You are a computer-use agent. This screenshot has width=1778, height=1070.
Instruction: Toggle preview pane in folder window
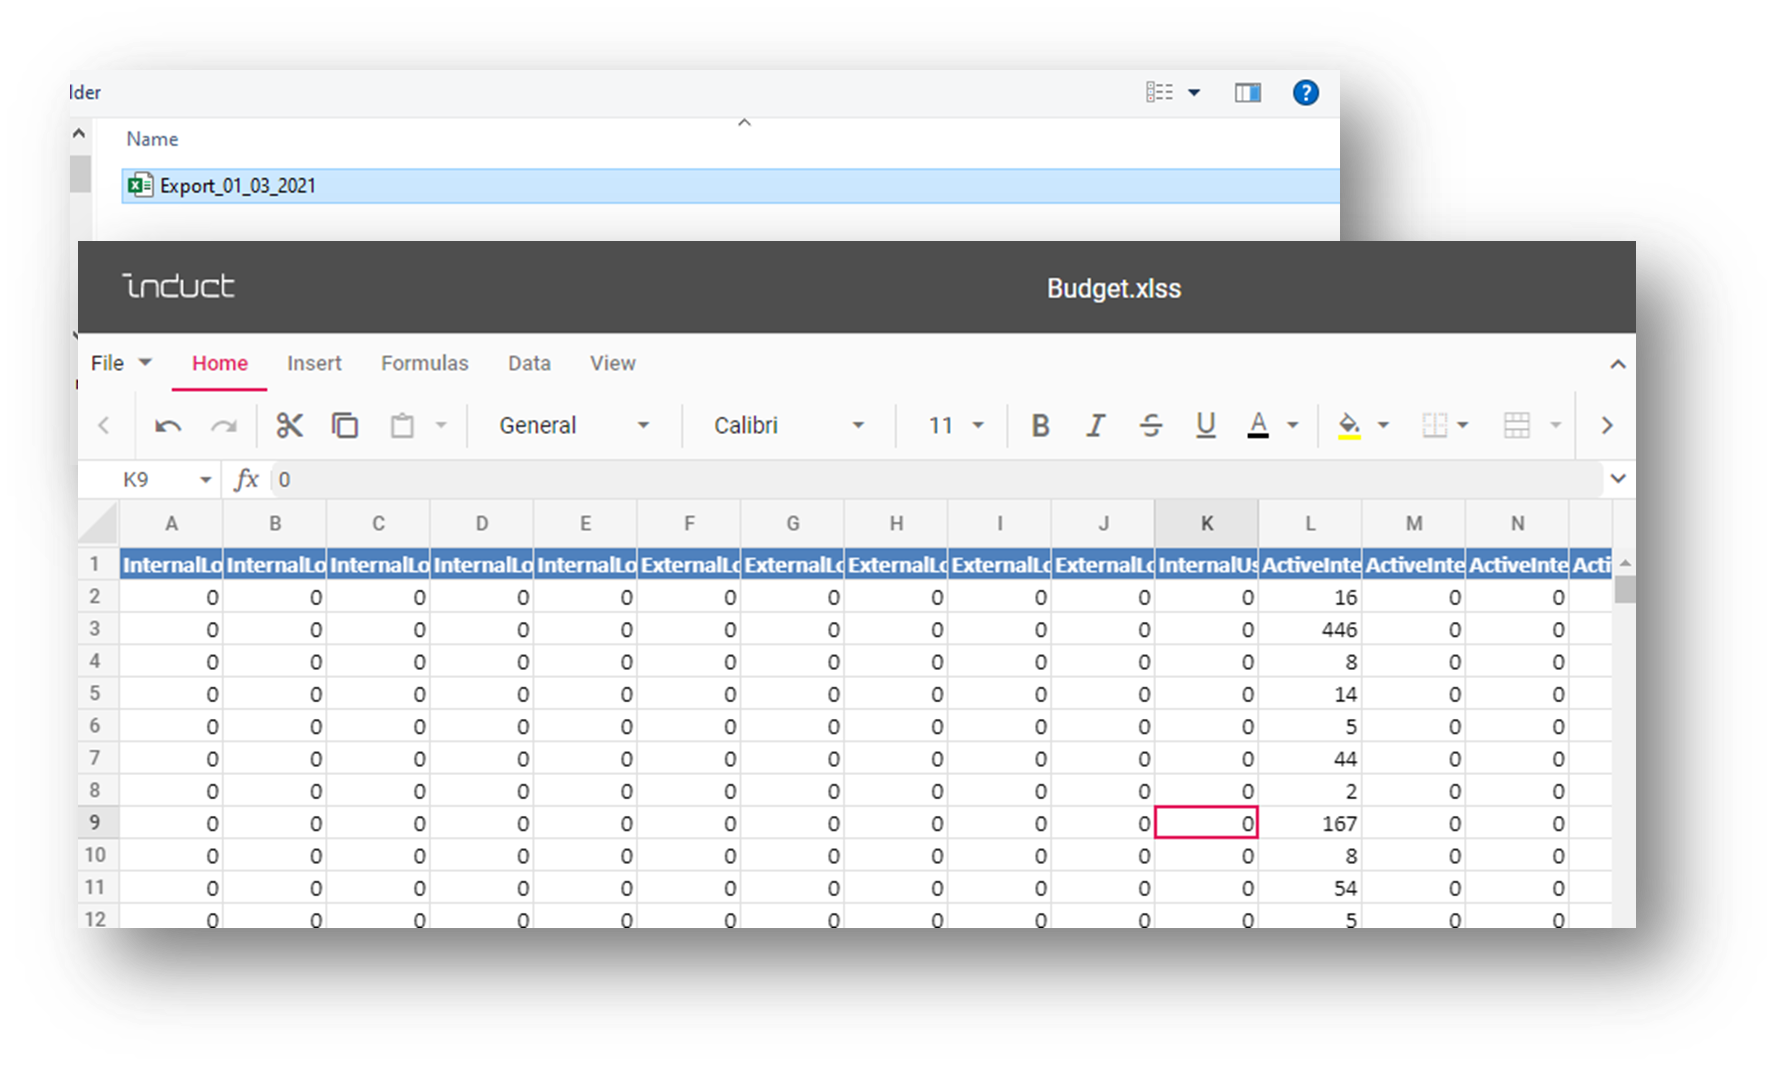point(1248,93)
